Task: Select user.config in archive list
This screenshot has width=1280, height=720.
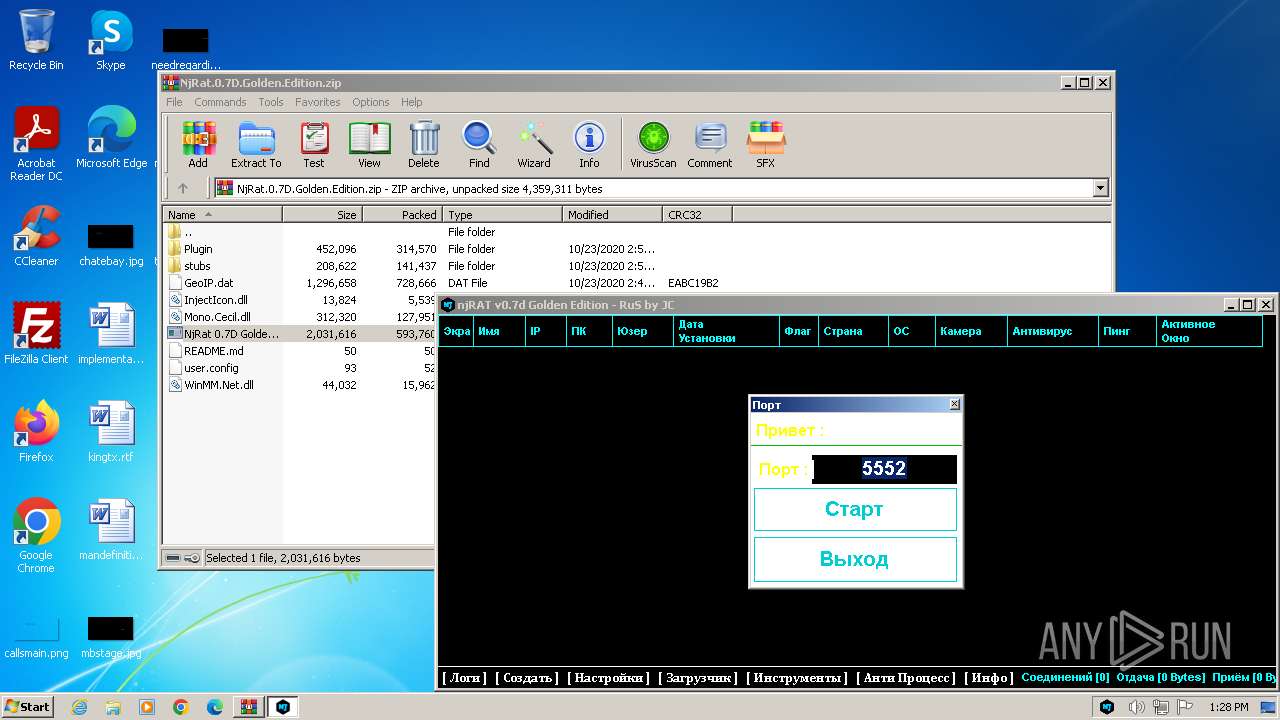Action: coord(211,368)
